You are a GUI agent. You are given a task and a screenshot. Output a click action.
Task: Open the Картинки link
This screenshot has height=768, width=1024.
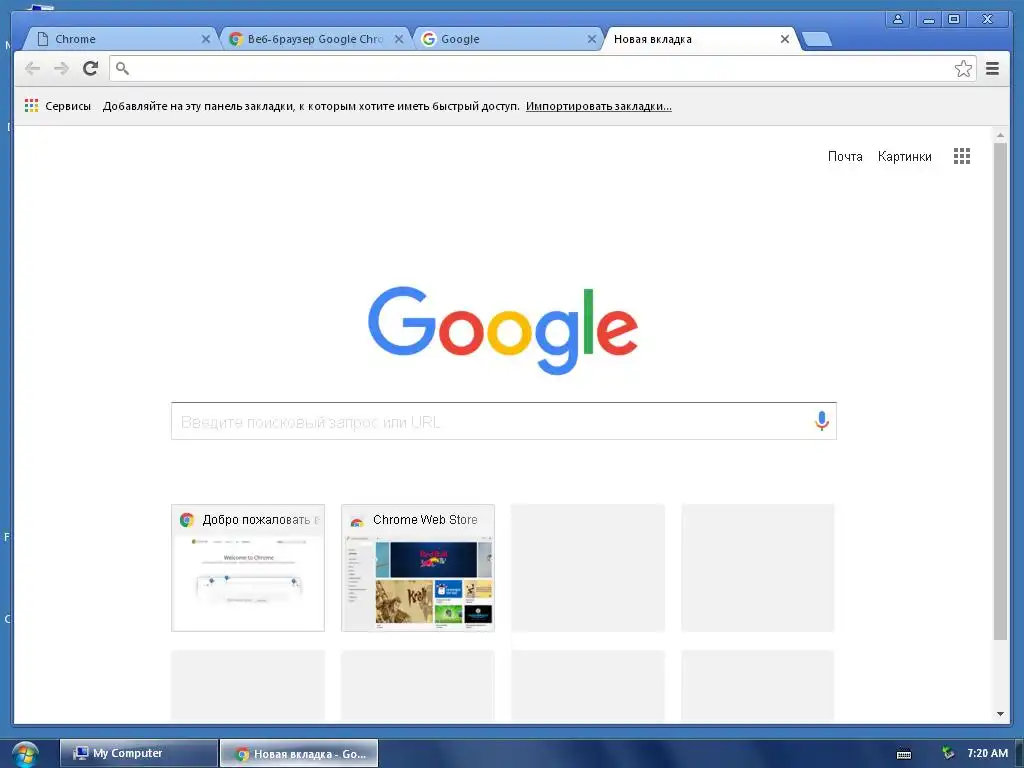coord(904,156)
